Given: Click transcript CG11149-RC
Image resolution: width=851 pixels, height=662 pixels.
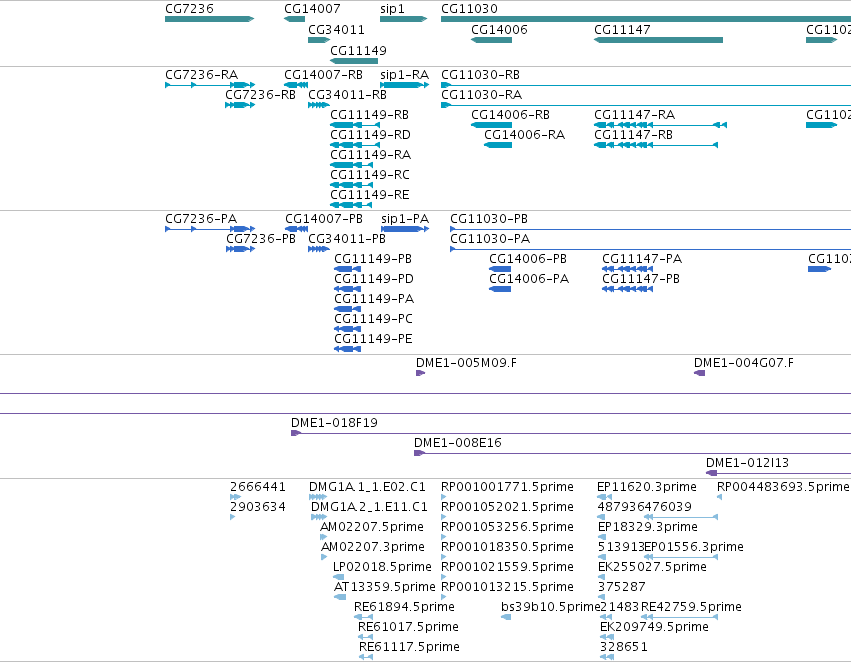Looking at the screenshot, I should tap(352, 185).
